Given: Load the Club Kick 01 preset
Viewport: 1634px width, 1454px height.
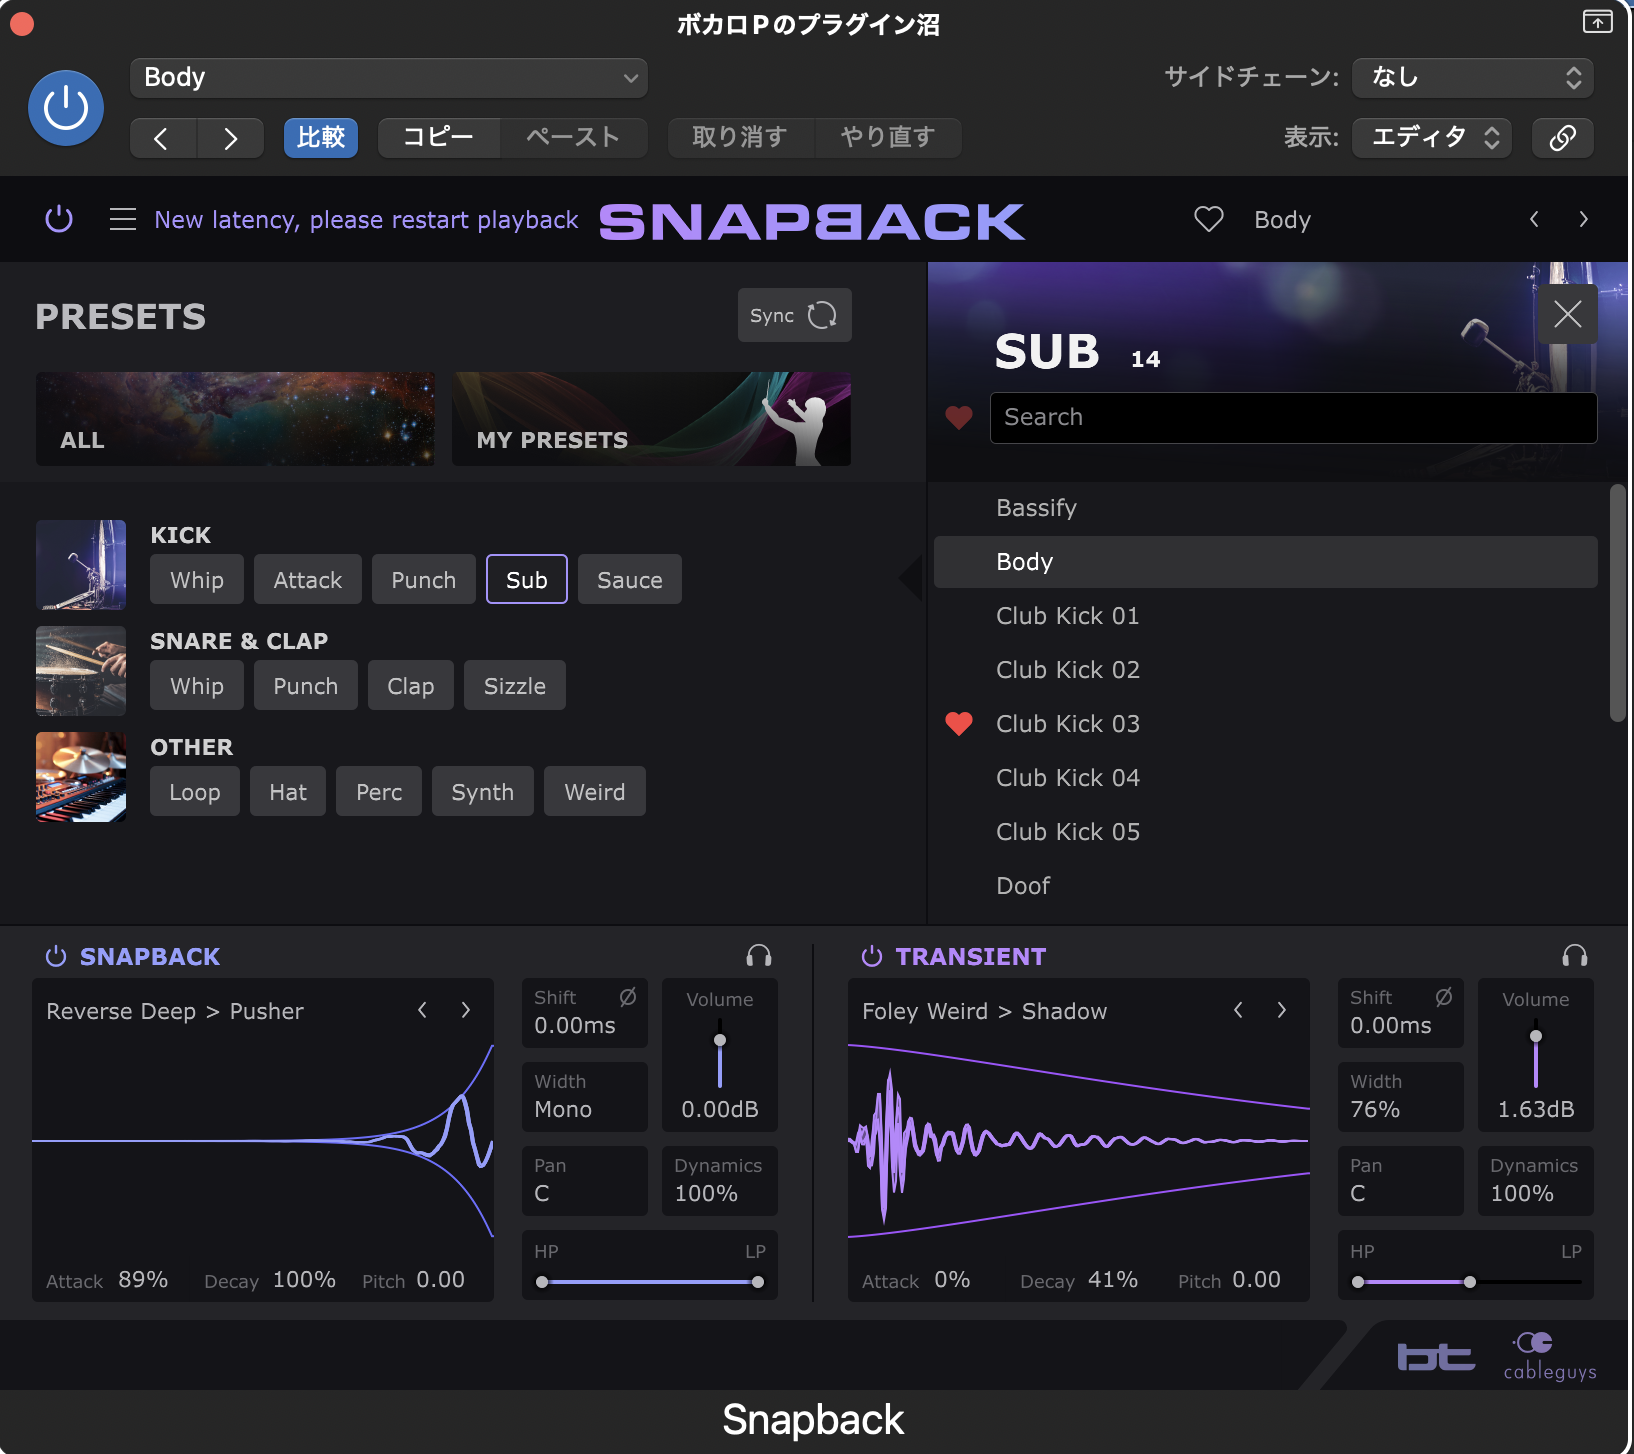Looking at the screenshot, I should pyautogui.click(x=1266, y=616).
